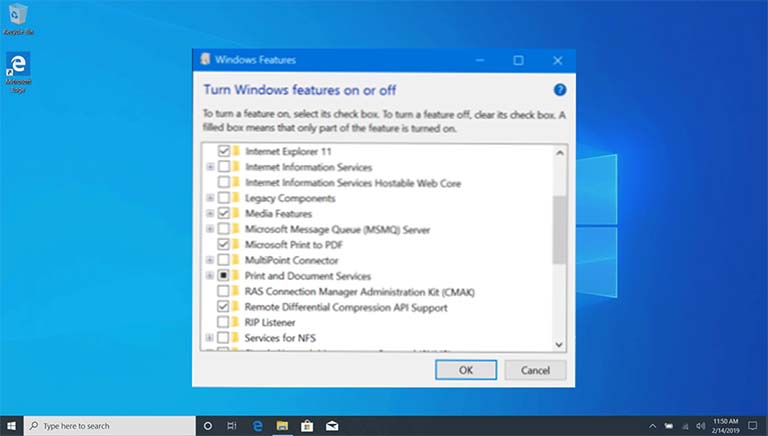Select 'Remote Differential Compression API Support' label
Viewport: 768px width, 436px height.
[346, 307]
